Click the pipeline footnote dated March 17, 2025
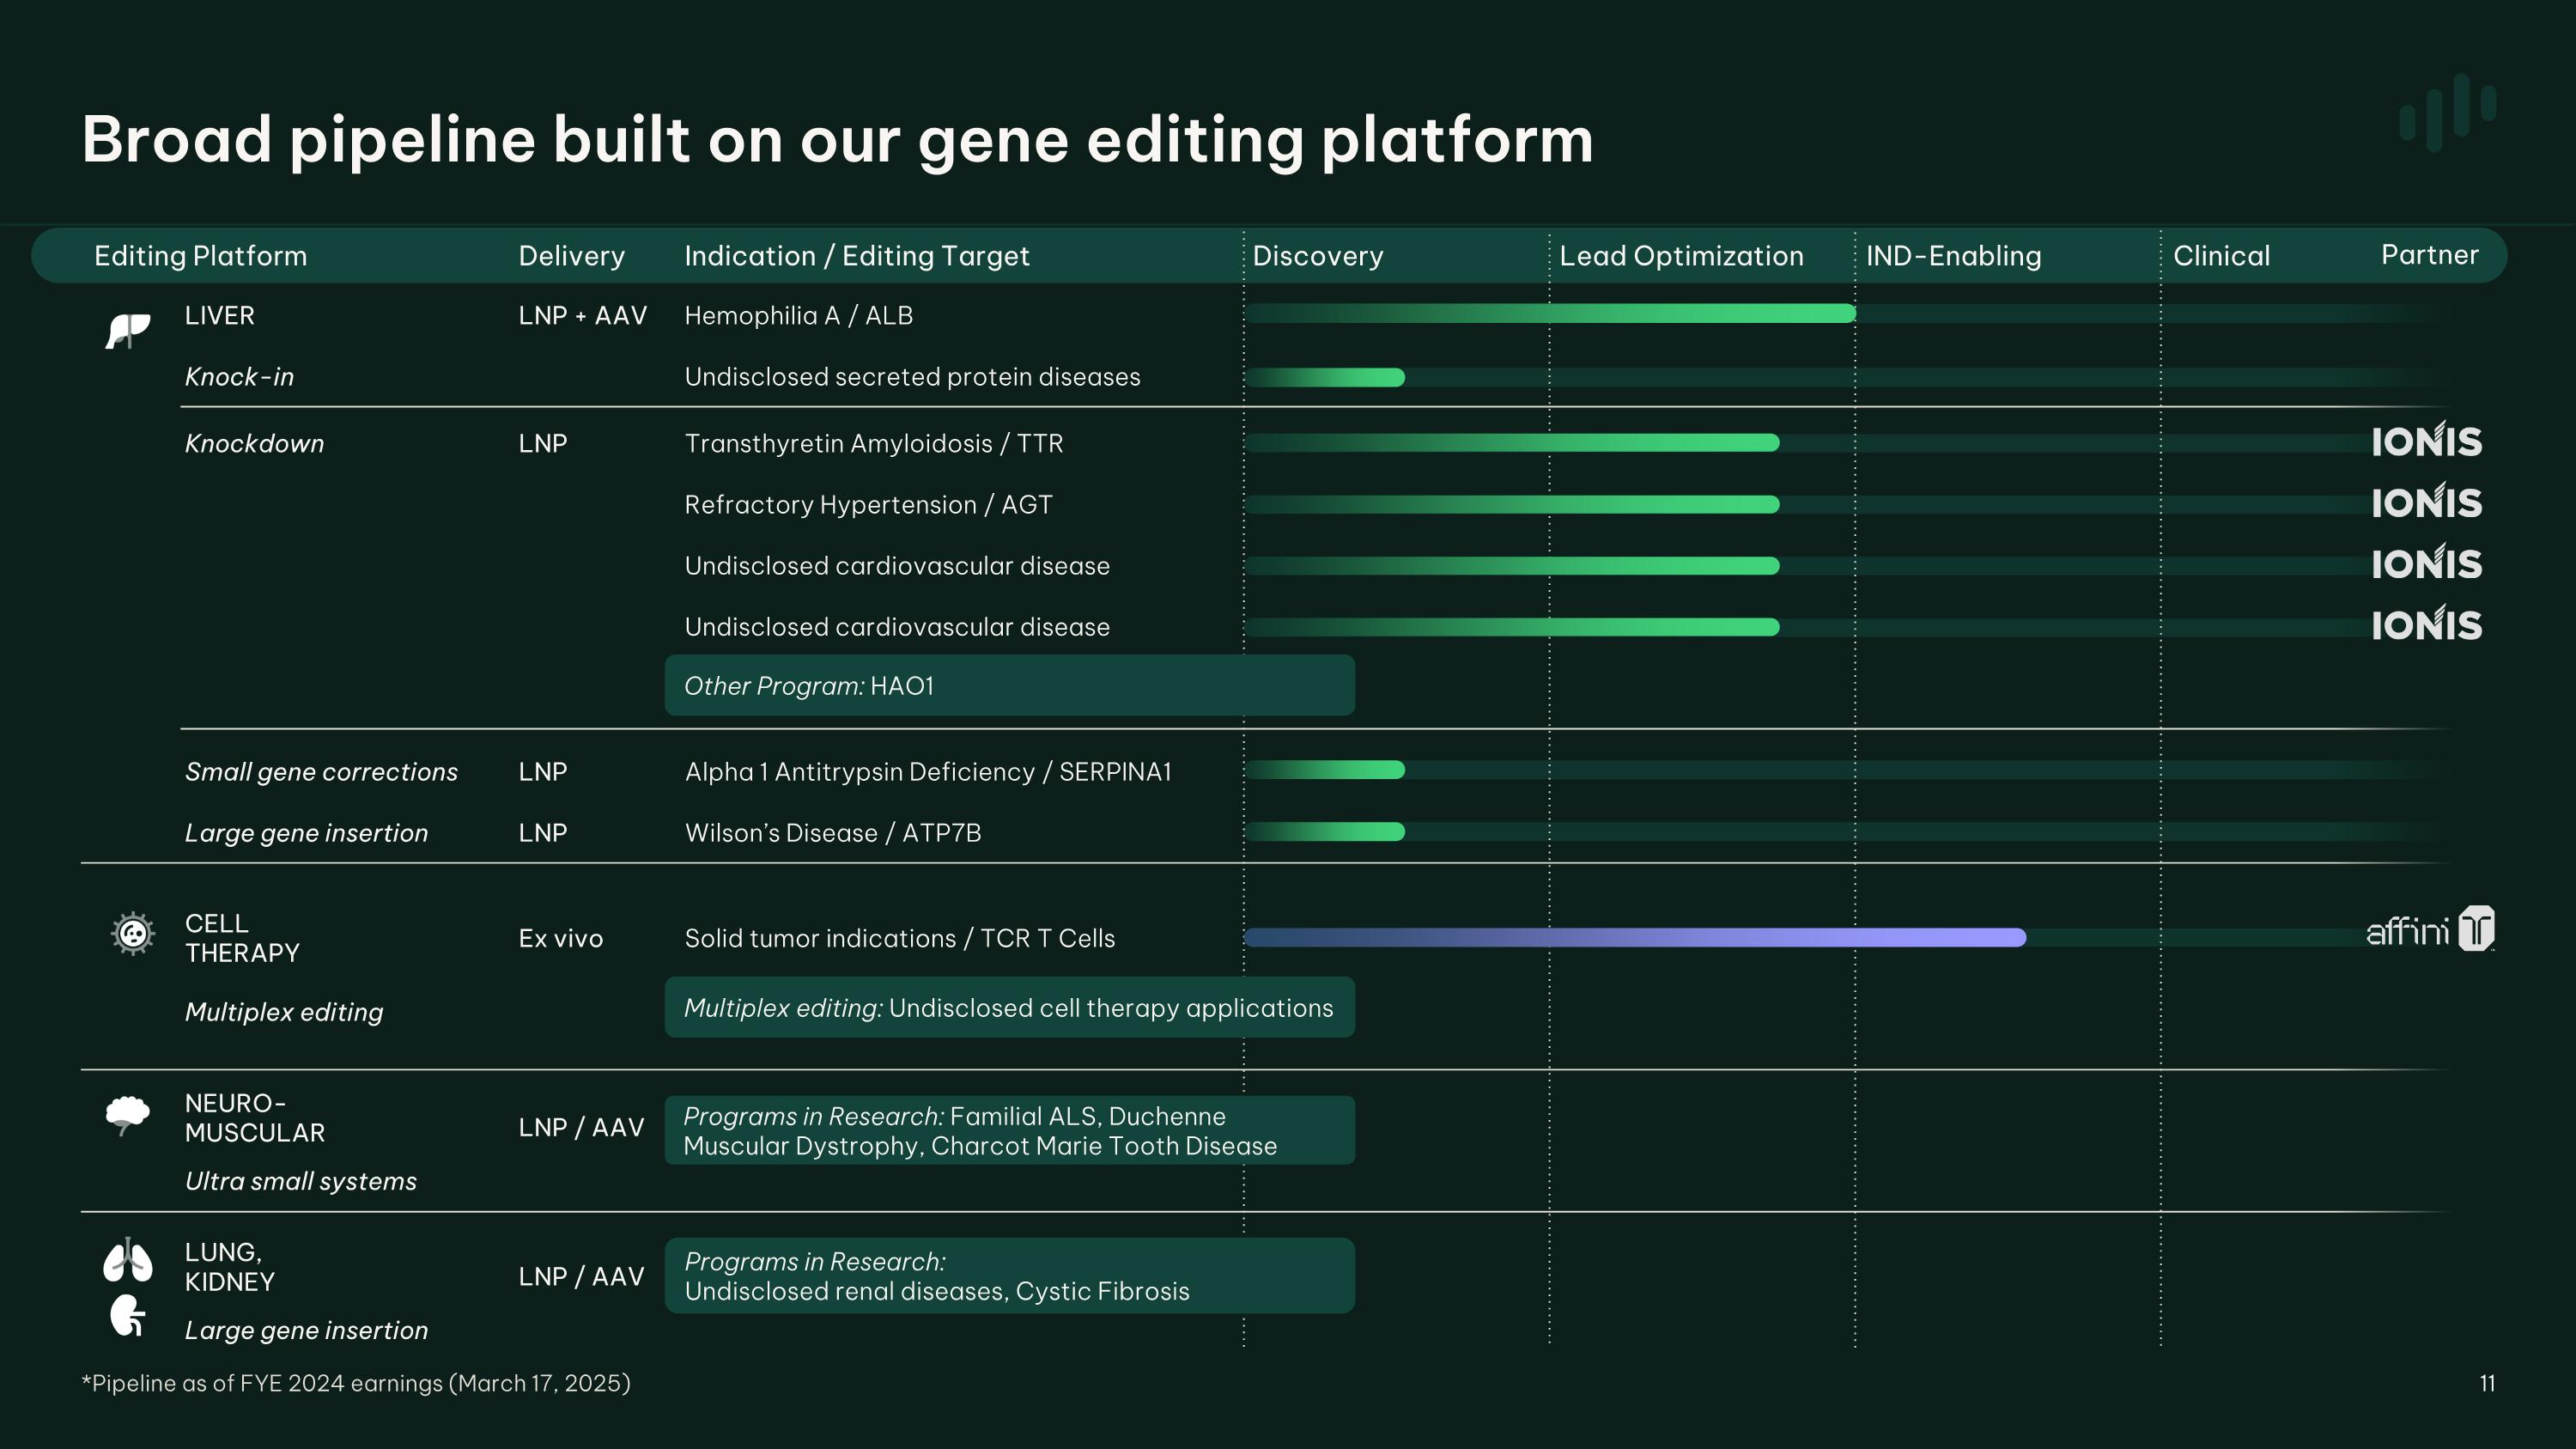 [356, 1383]
